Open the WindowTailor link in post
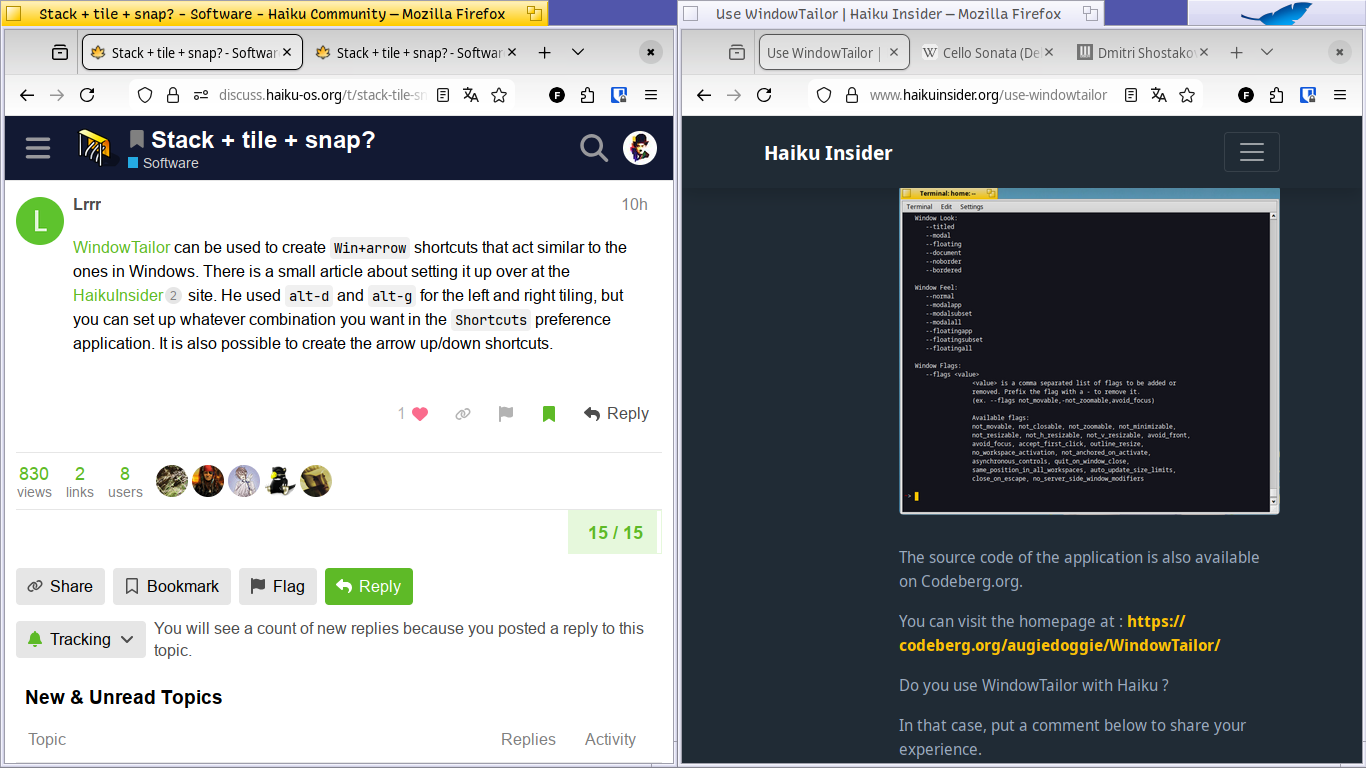The image size is (1366, 768). [x=121, y=247]
